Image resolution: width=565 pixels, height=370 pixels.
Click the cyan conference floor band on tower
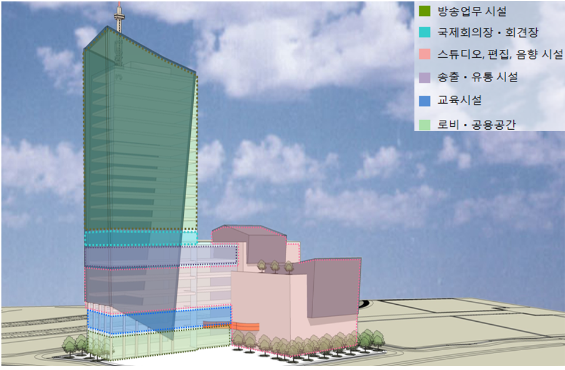(x=141, y=238)
